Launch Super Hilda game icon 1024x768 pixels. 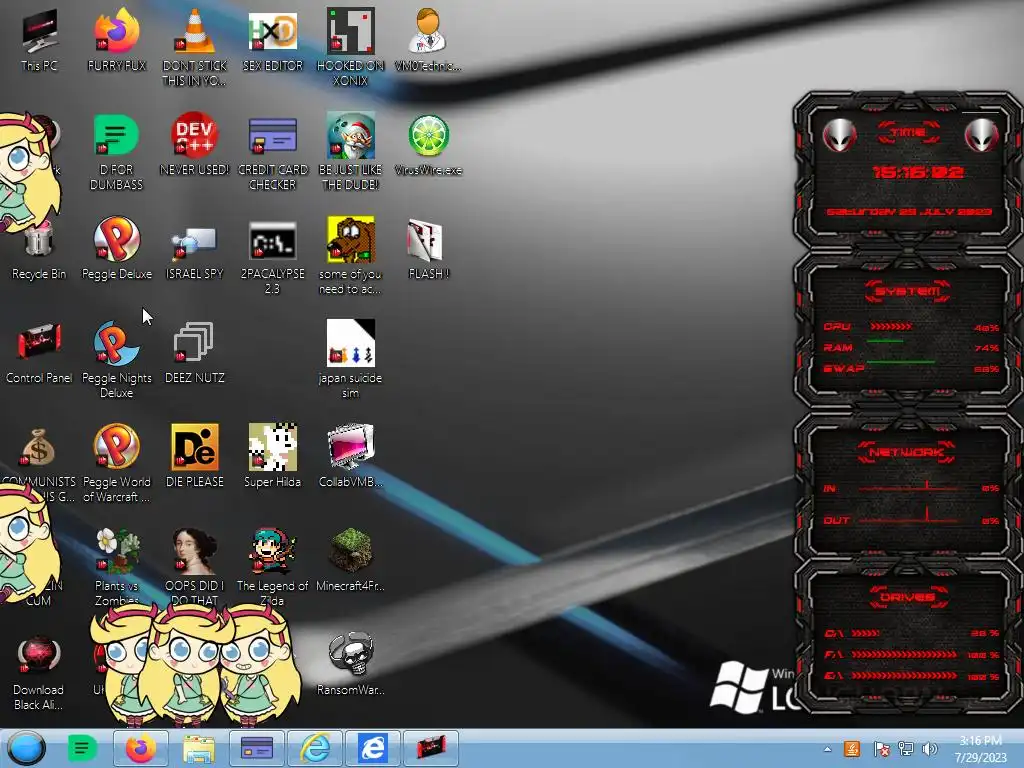(x=272, y=456)
